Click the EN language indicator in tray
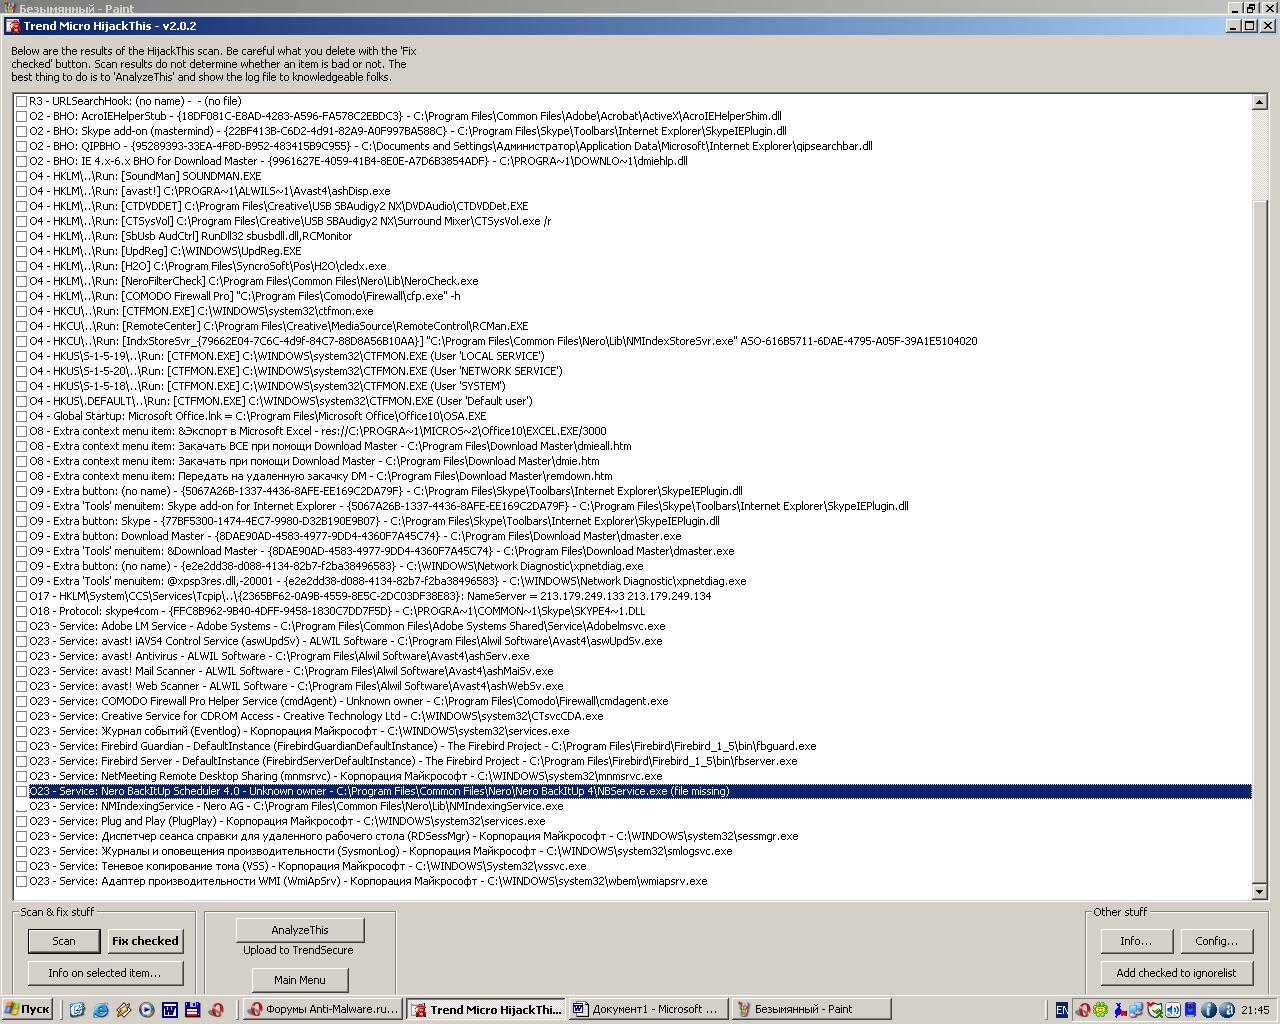Image resolution: width=1280 pixels, height=1024 pixels. pyautogui.click(x=1062, y=1010)
